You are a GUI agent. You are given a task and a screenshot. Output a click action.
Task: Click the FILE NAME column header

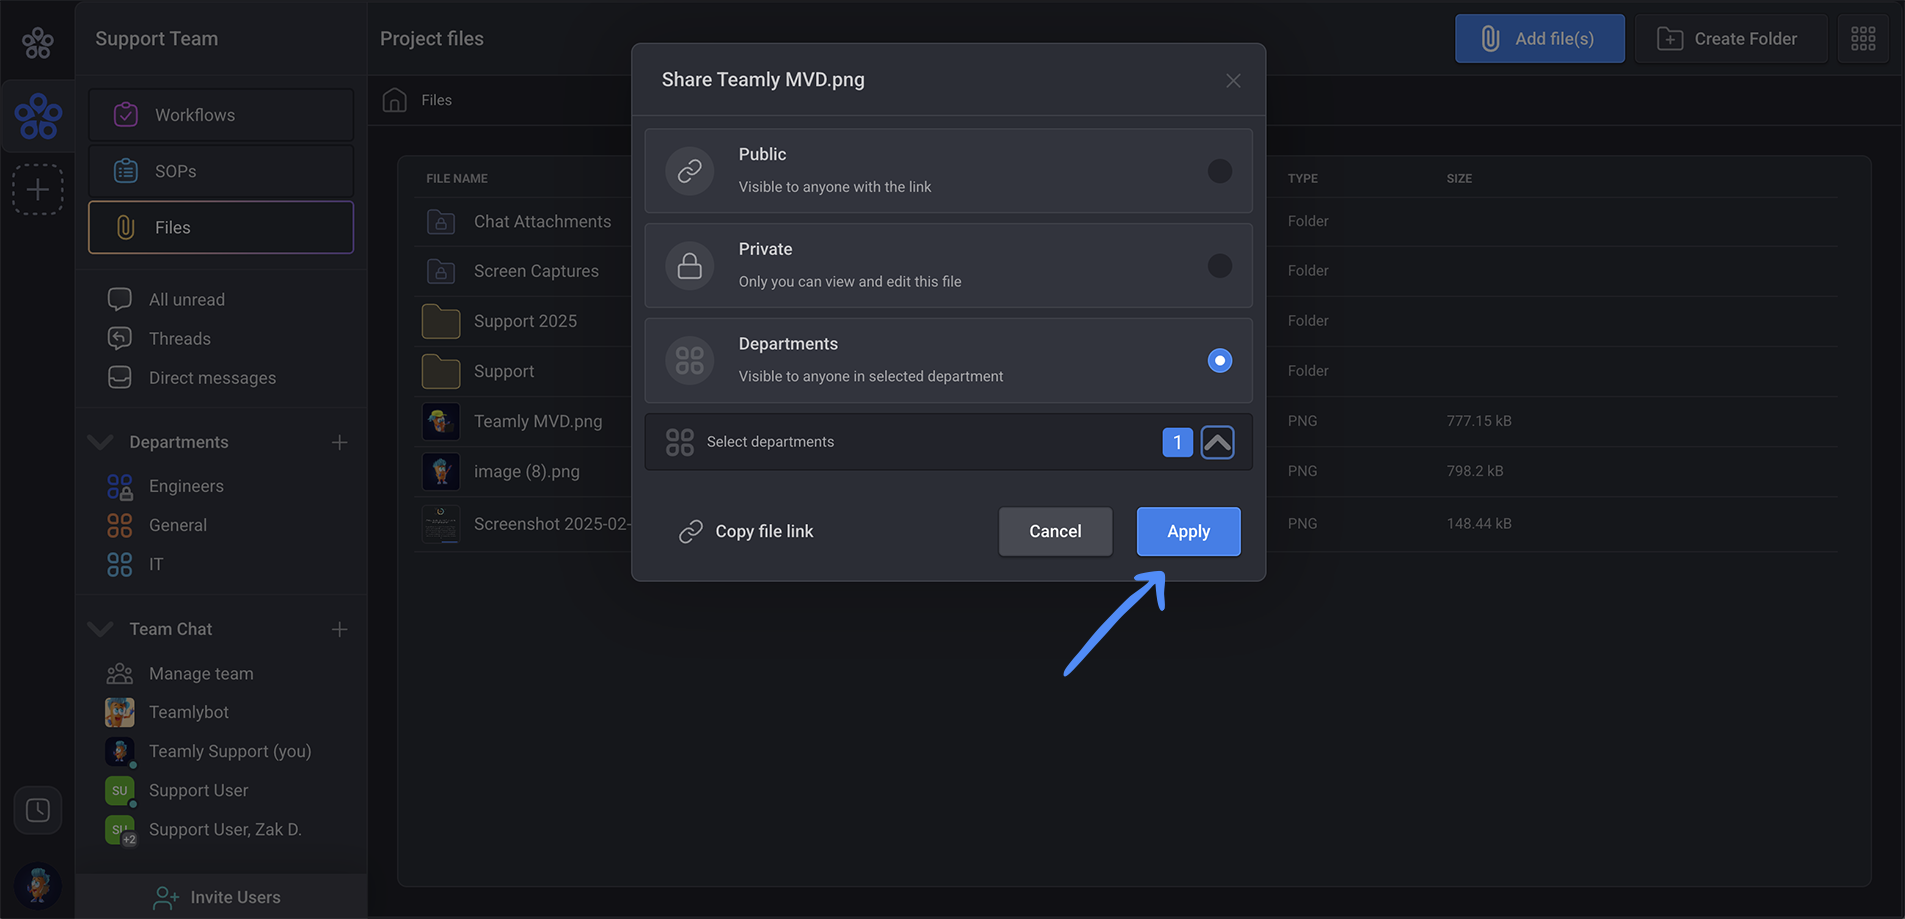pos(457,178)
